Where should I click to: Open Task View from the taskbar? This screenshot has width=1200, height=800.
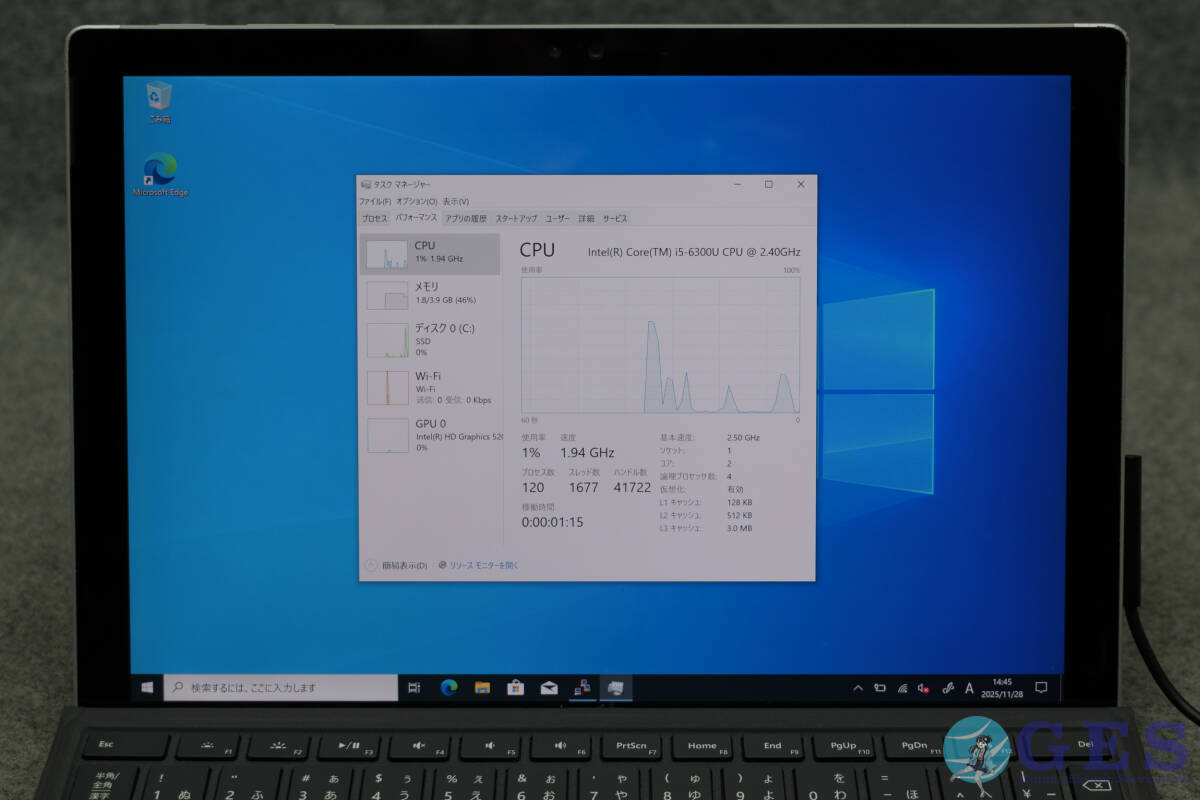(x=414, y=688)
